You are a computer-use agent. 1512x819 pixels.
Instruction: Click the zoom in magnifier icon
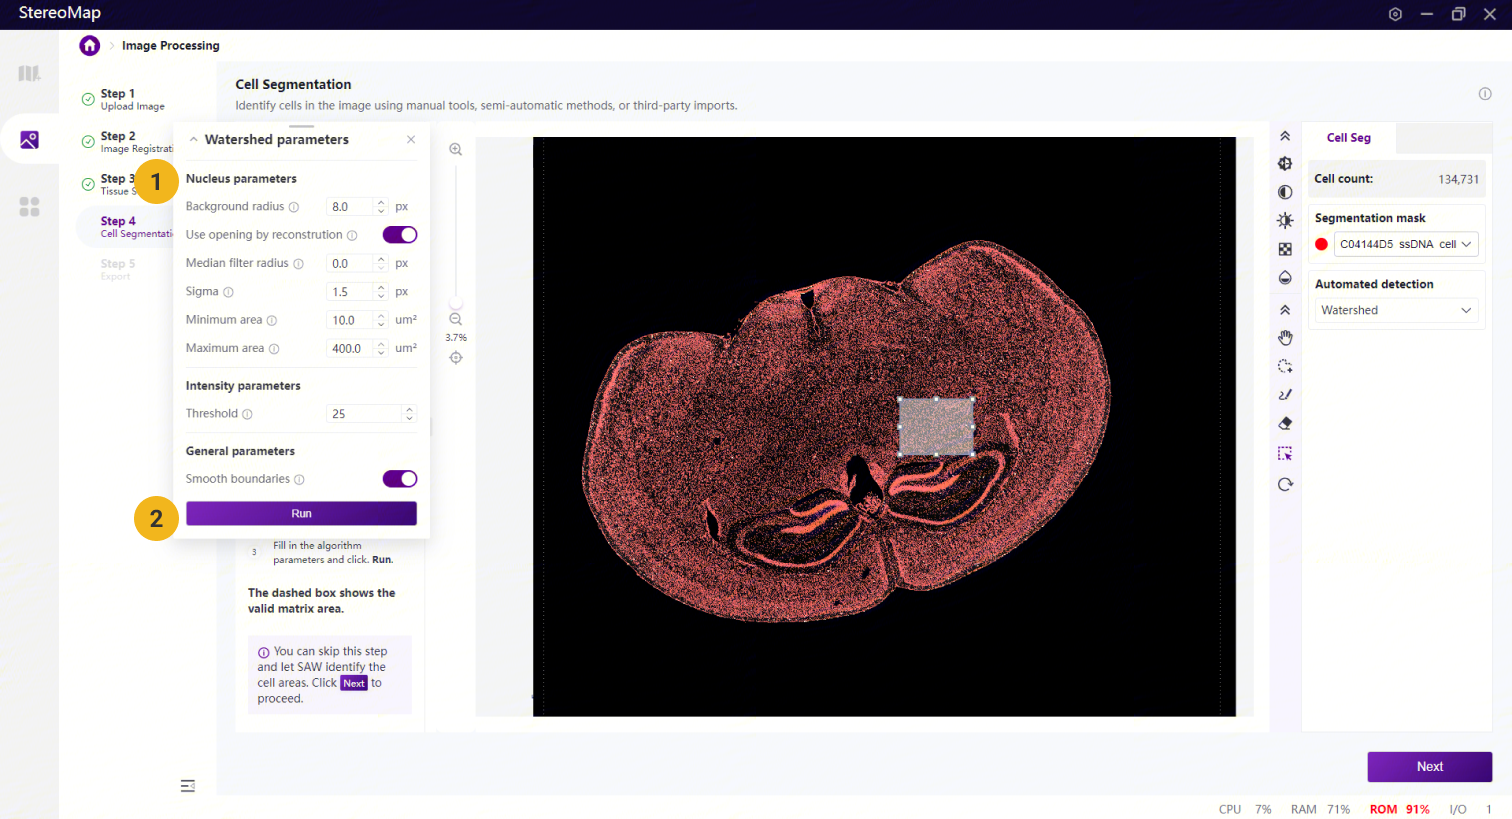point(455,150)
